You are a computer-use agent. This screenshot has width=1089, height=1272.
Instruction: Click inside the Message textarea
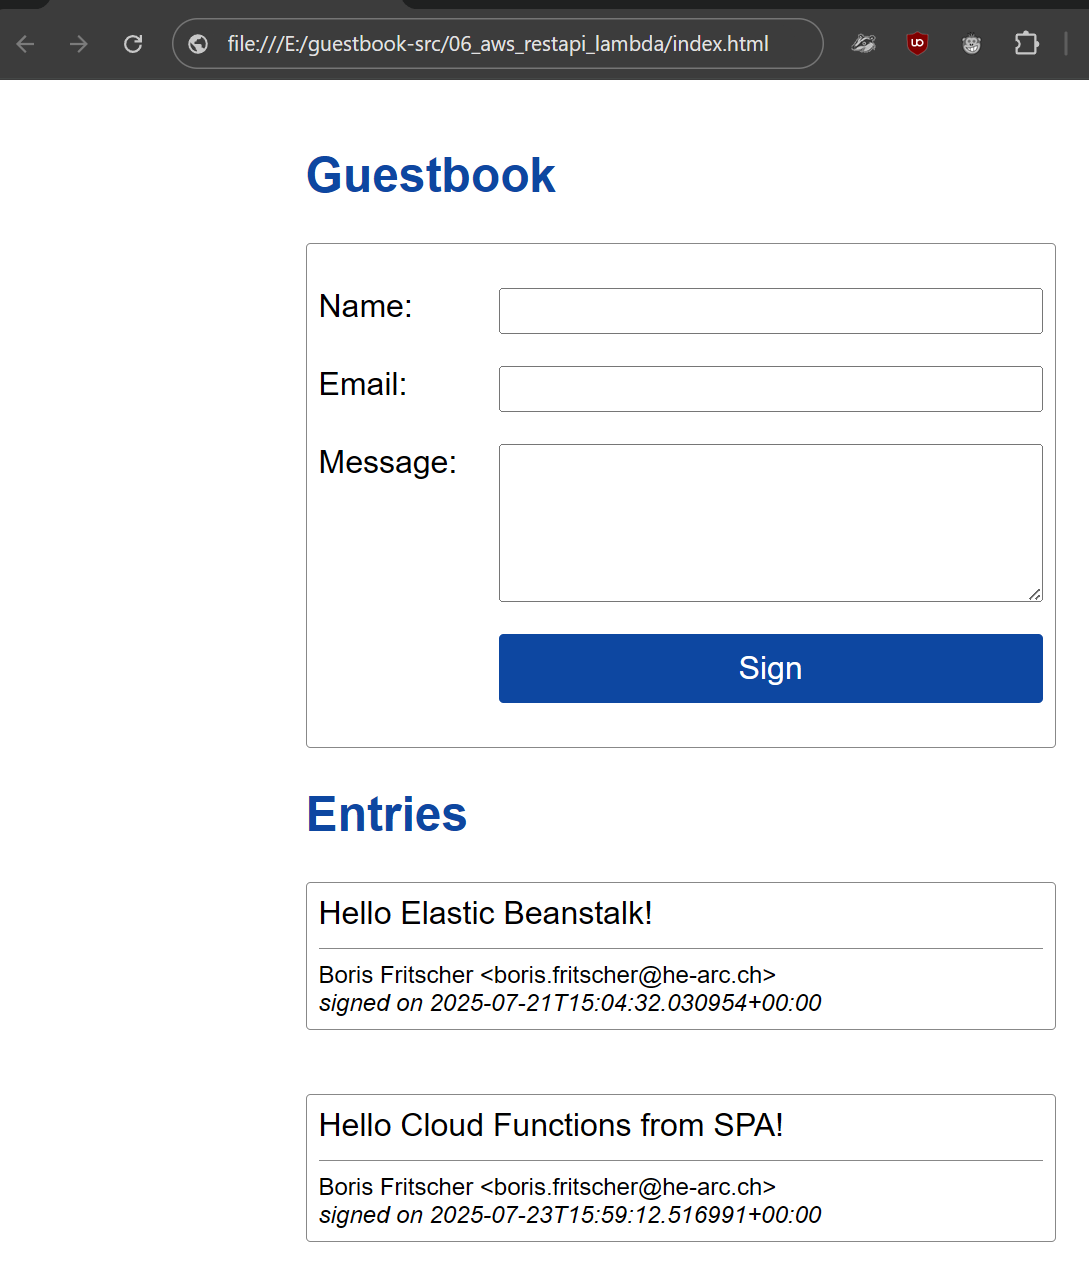(770, 522)
